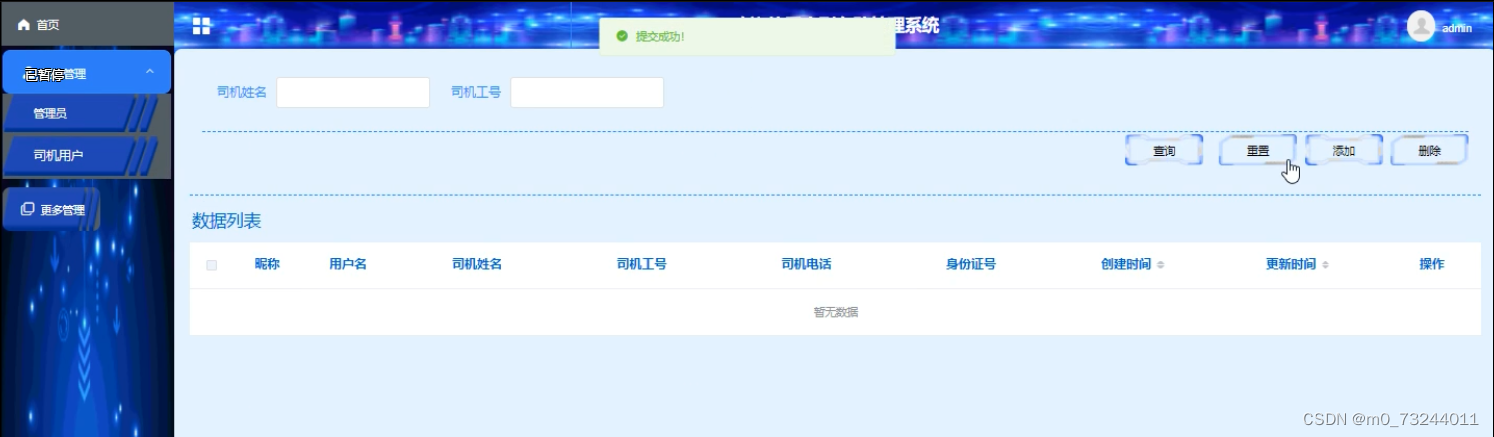Click the 重置 reset button

point(1258,151)
